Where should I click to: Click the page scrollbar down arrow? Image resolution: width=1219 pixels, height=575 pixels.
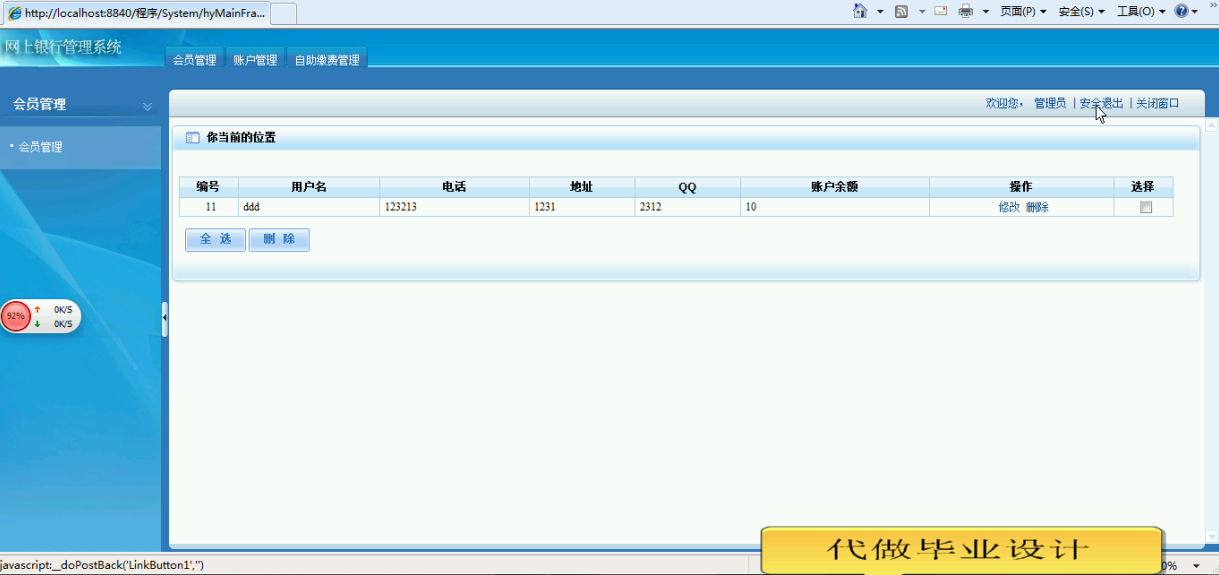click(1212, 538)
